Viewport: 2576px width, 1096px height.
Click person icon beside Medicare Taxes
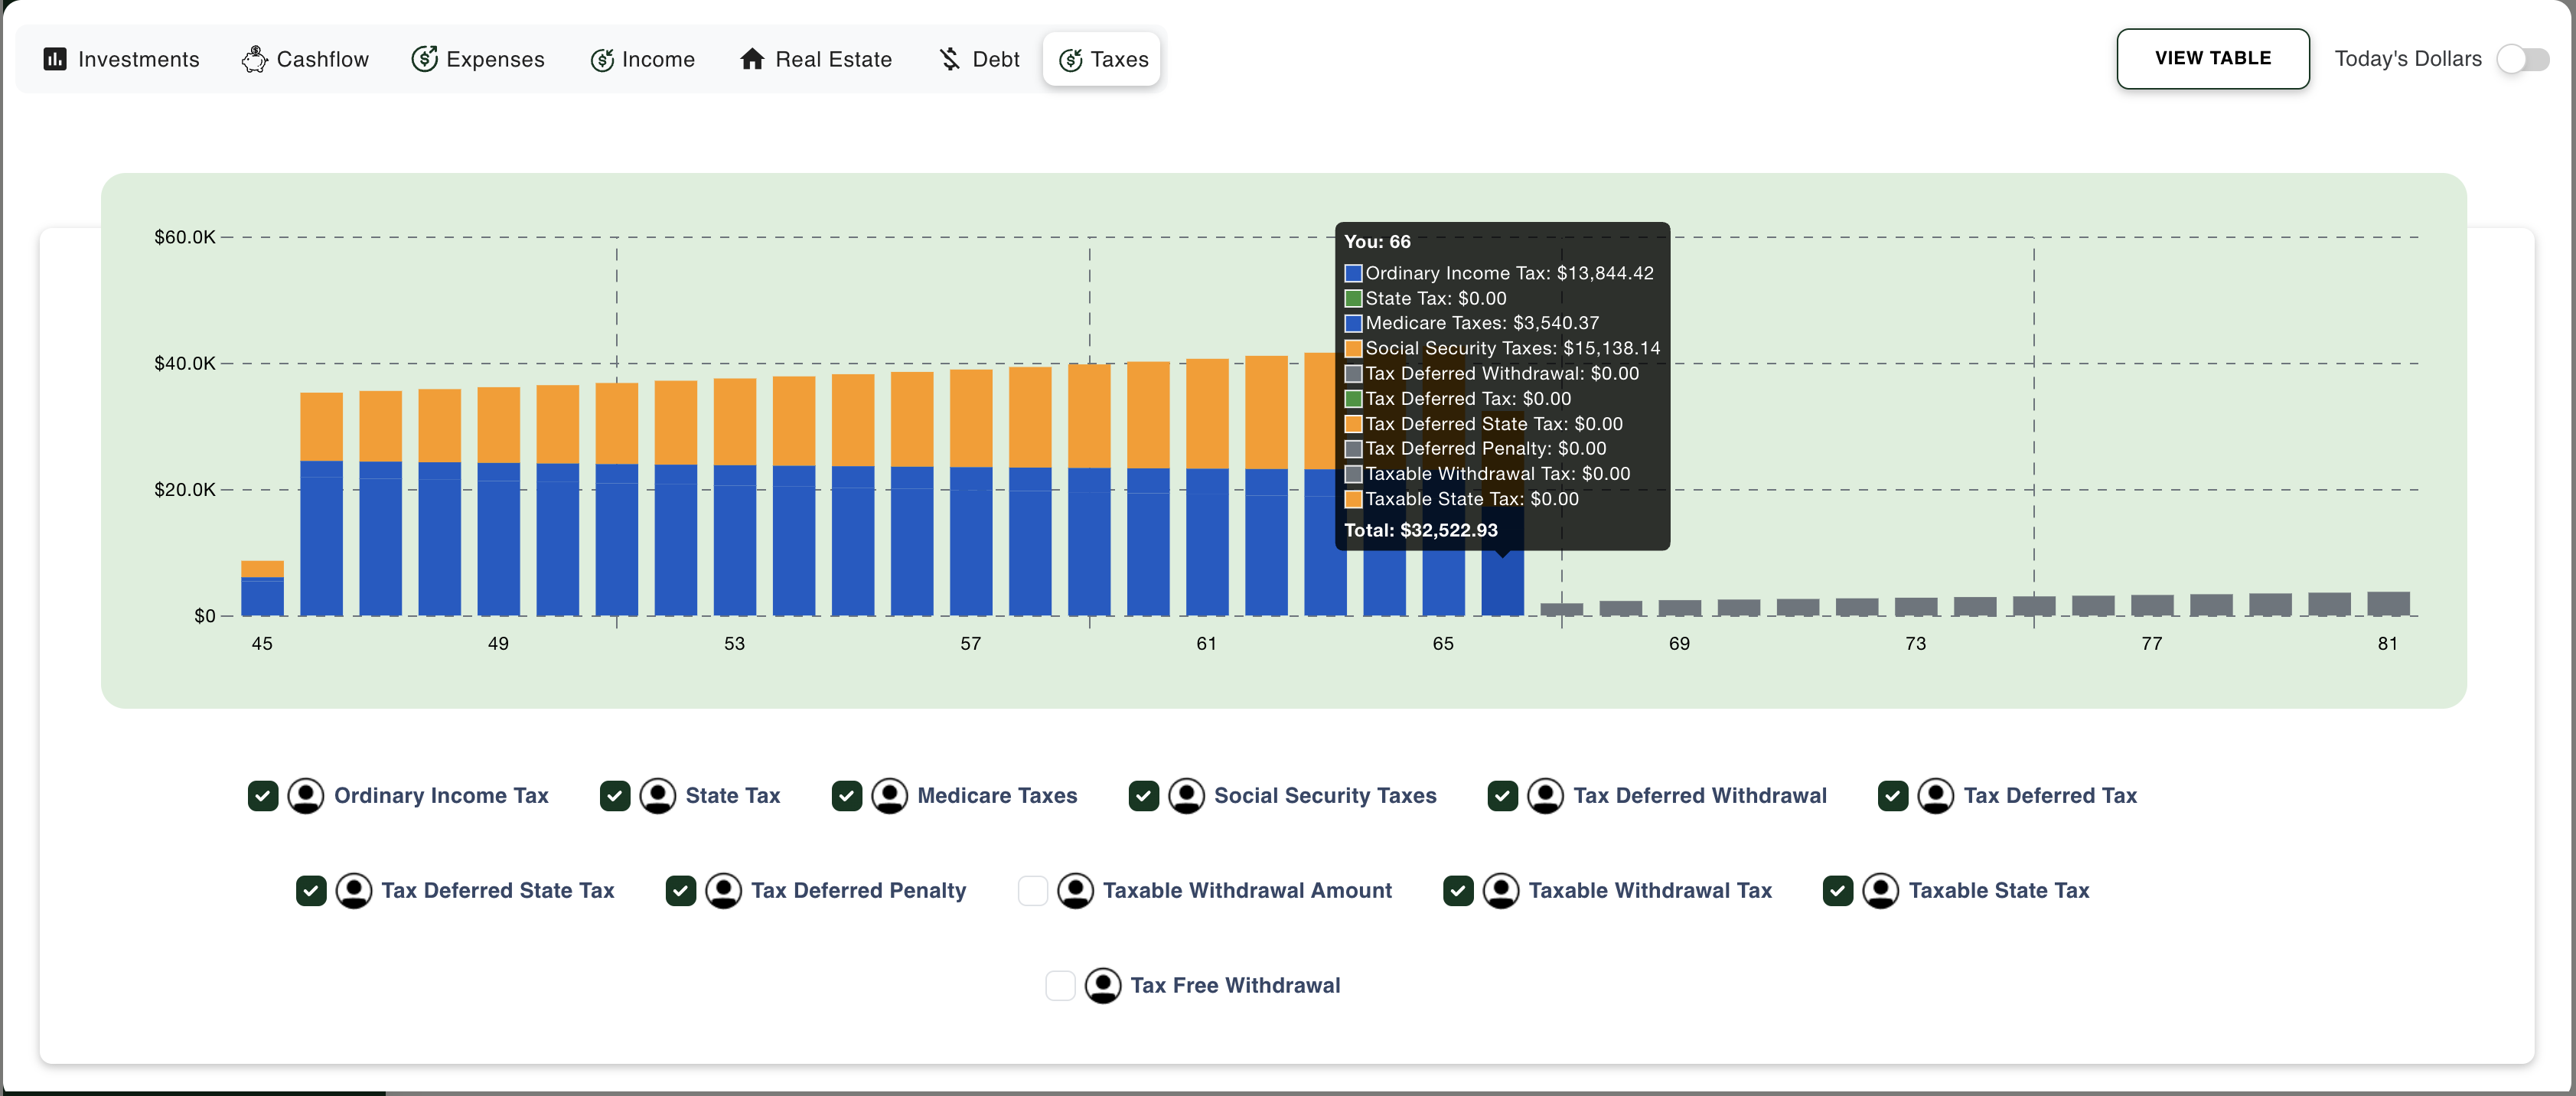click(x=889, y=796)
